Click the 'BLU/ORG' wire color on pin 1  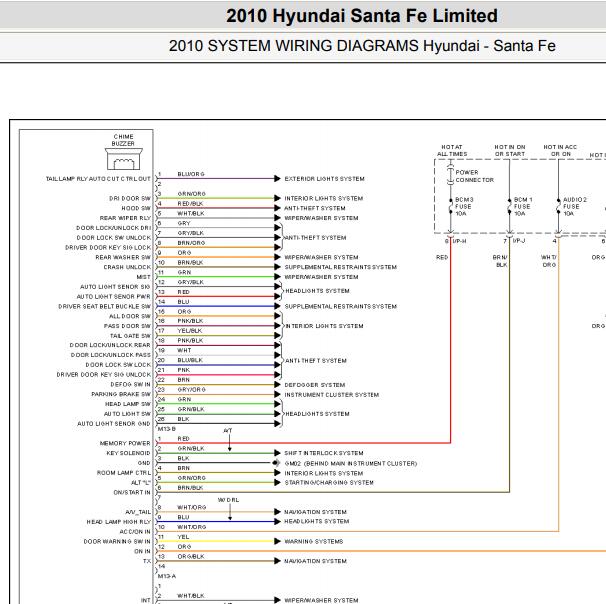pos(191,174)
